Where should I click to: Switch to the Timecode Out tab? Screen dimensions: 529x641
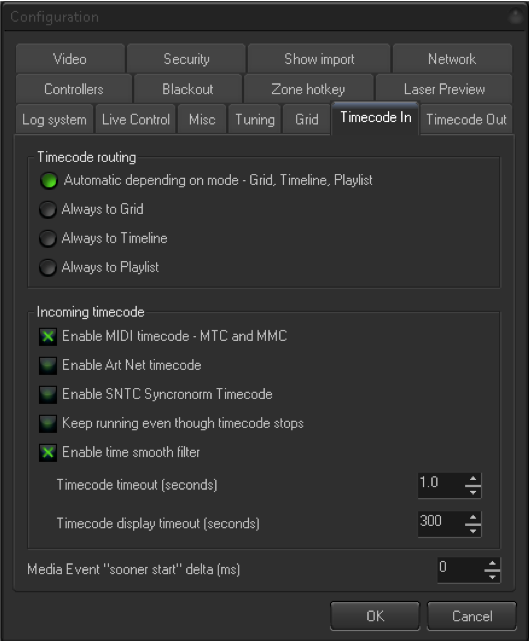pyautogui.click(x=466, y=120)
